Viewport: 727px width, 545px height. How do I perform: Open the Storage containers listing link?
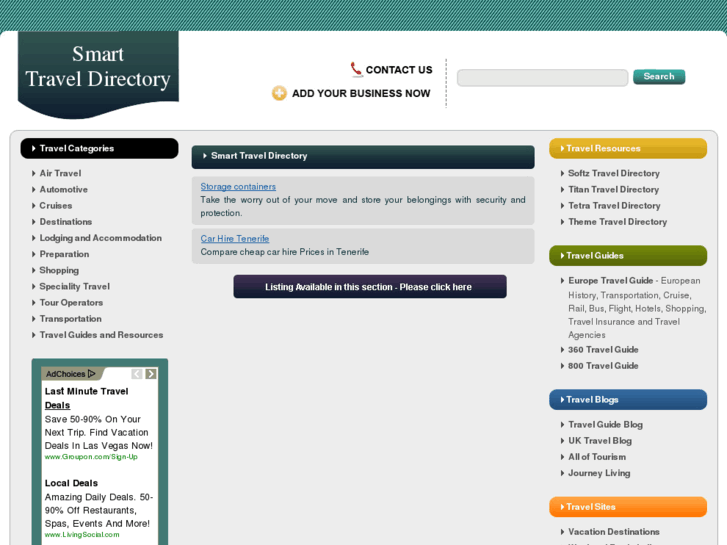pos(238,186)
